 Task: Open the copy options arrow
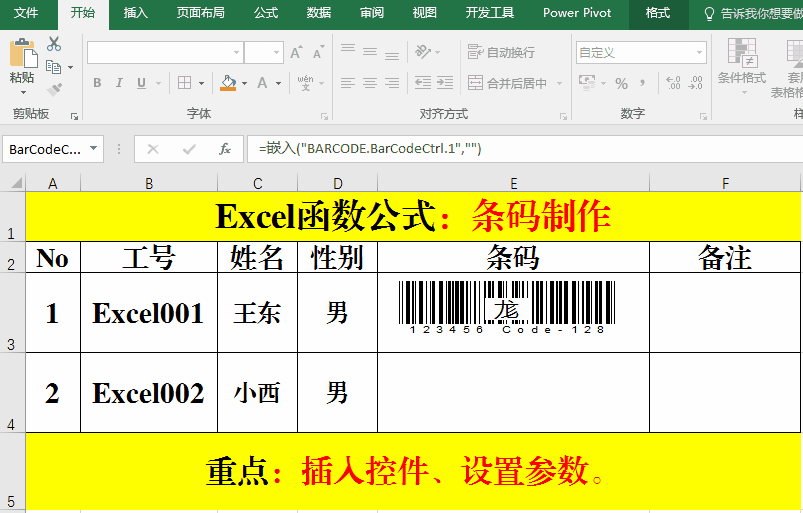tap(70, 67)
